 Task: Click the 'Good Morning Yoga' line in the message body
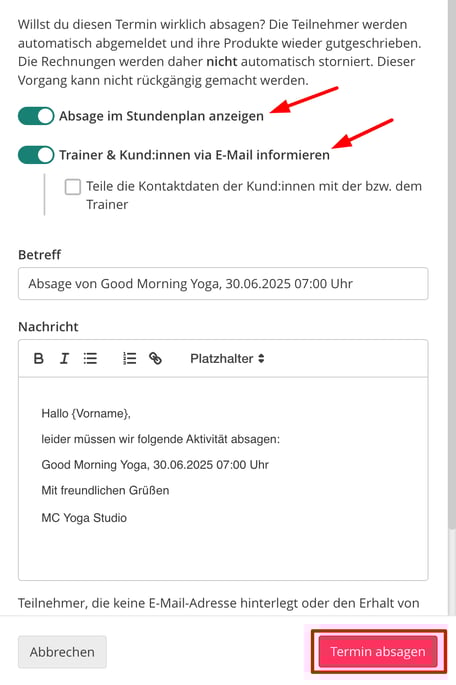[155, 464]
